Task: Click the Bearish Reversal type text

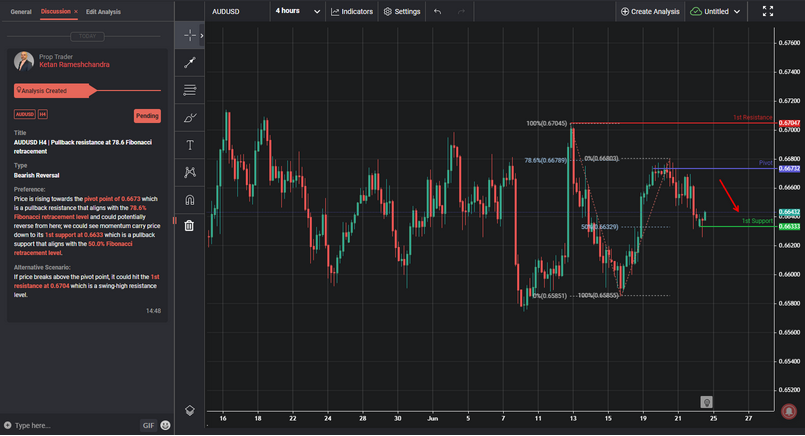Action: pos(36,175)
